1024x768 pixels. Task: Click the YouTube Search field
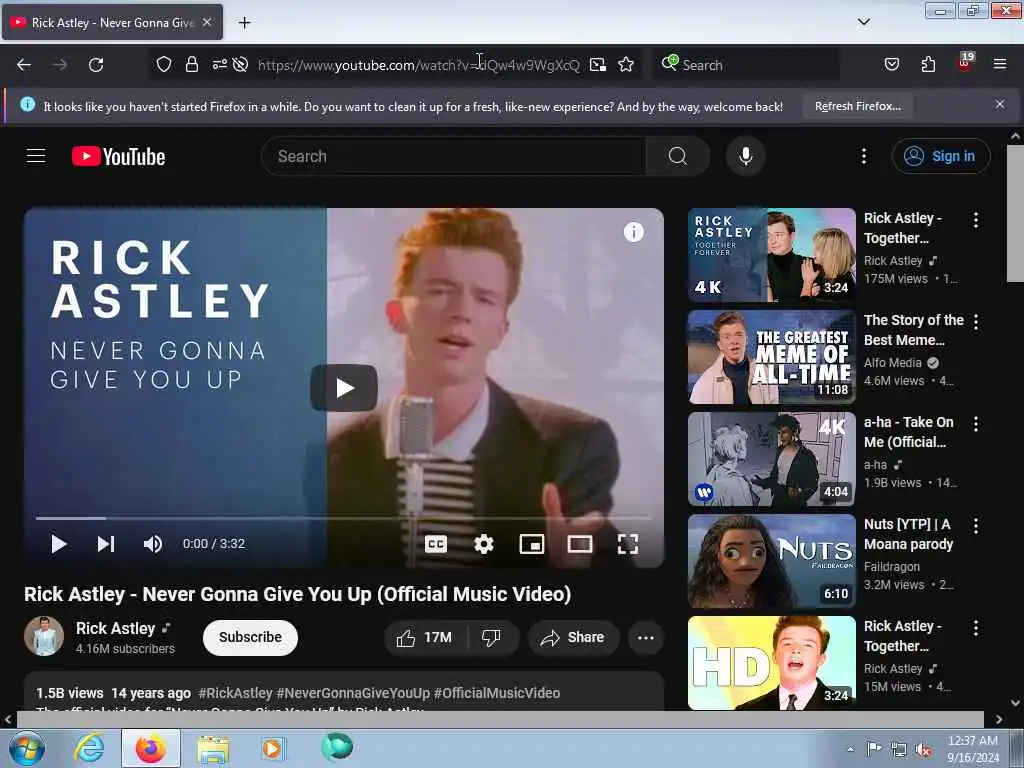454,156
